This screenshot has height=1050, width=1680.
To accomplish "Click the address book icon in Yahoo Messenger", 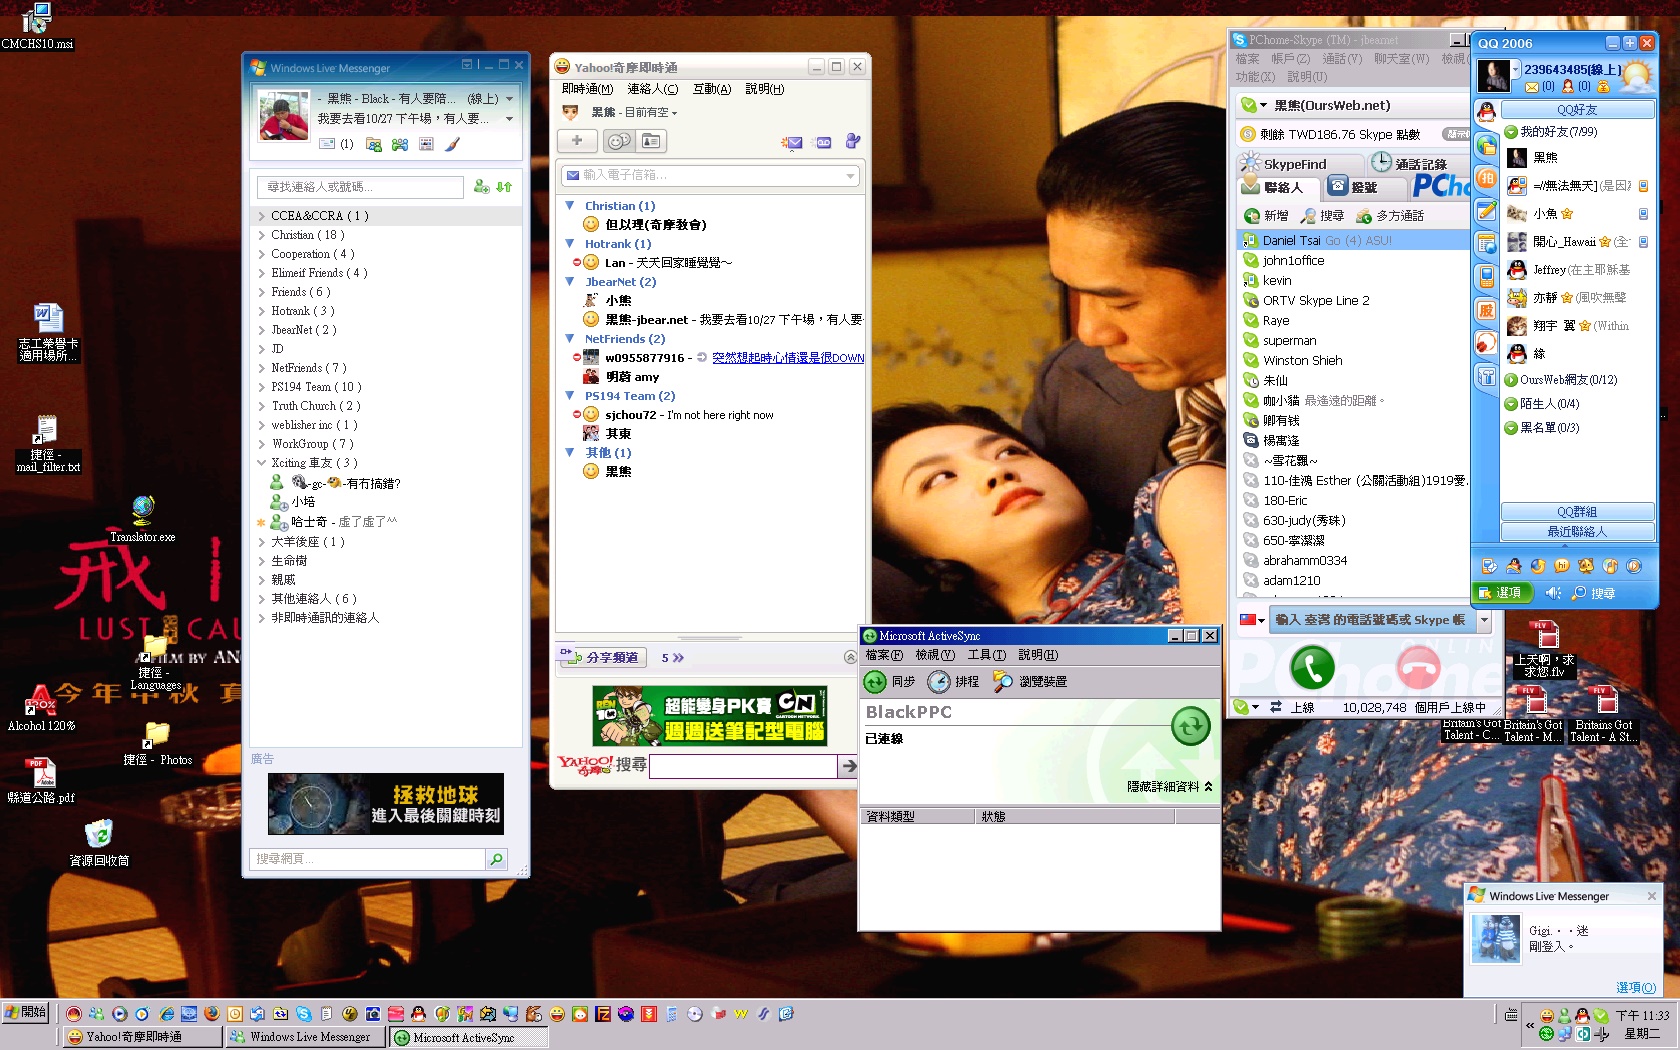I will [x=651, y=141].
